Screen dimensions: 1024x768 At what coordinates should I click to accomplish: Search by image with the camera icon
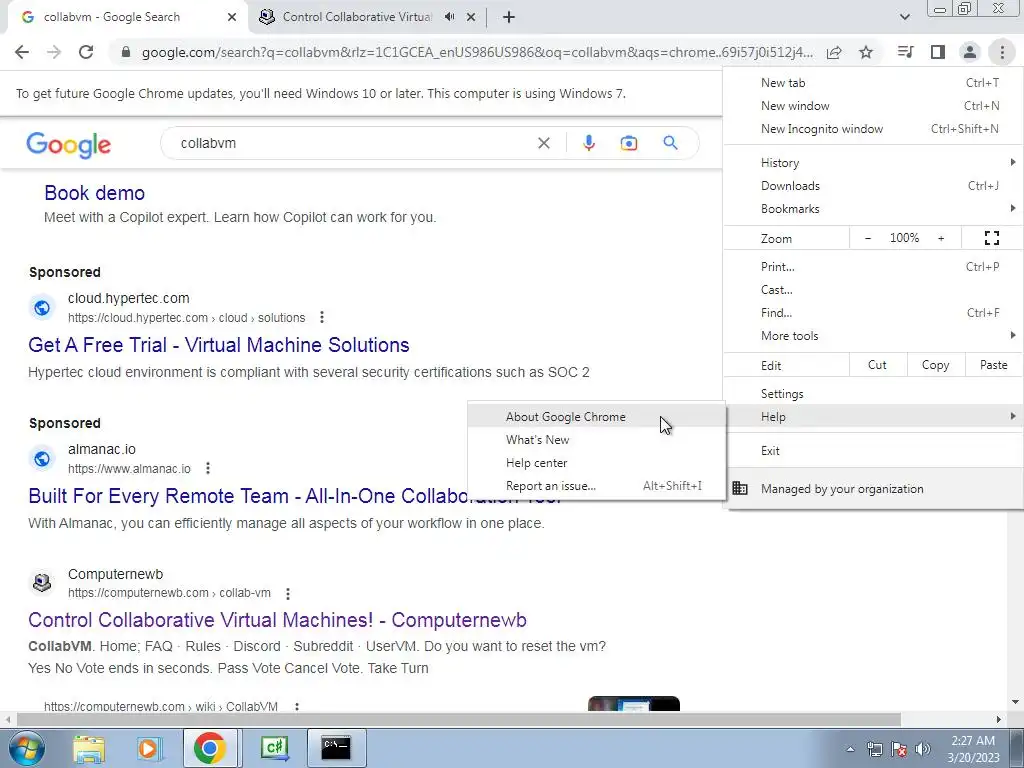point(629,143)
